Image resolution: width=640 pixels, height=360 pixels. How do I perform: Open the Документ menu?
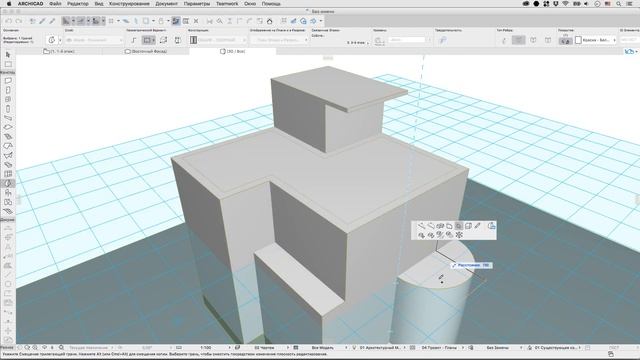pos(167,4)
